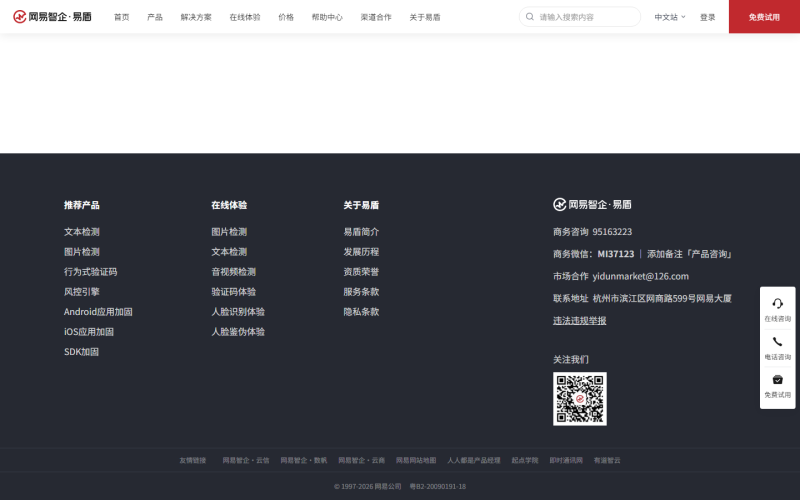800x500 pixels.
Task: Open 图片检测 under 在线体验 column
Action: (x=229, y=232)
